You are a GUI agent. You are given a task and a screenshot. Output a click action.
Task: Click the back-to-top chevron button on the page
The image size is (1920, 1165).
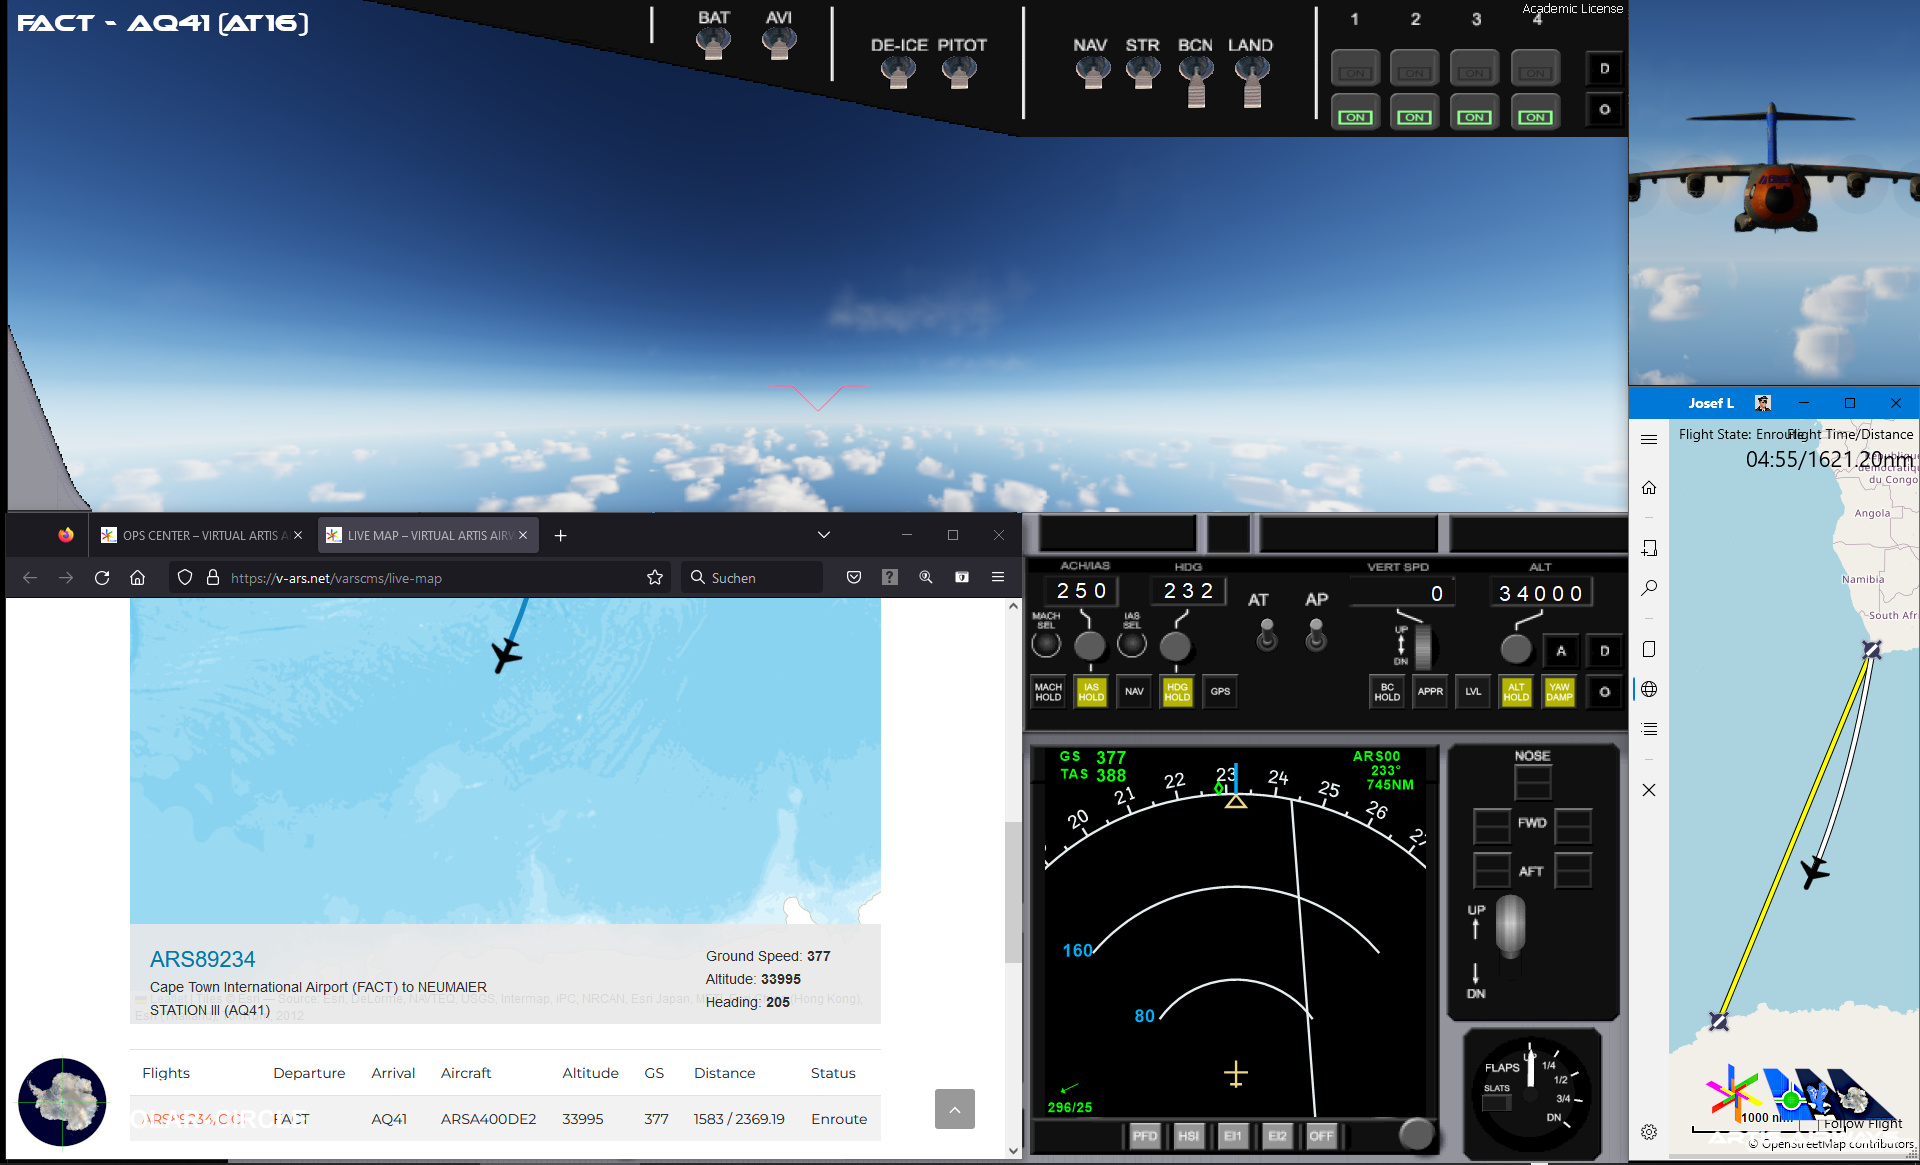click(955, 1109)
